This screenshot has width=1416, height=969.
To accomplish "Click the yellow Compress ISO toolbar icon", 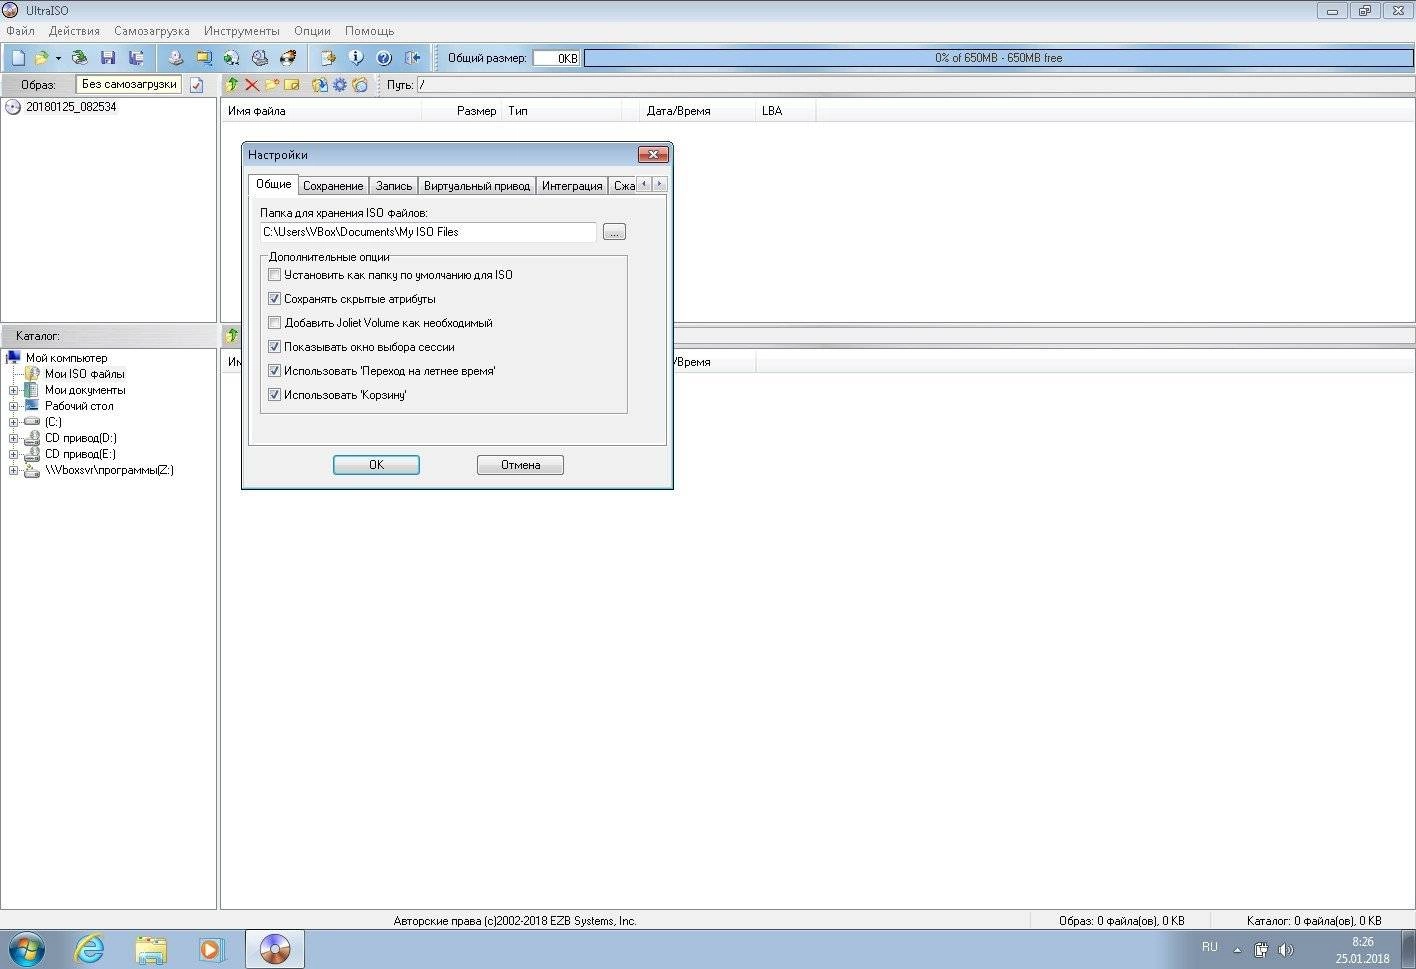I will tap(204, 58).
